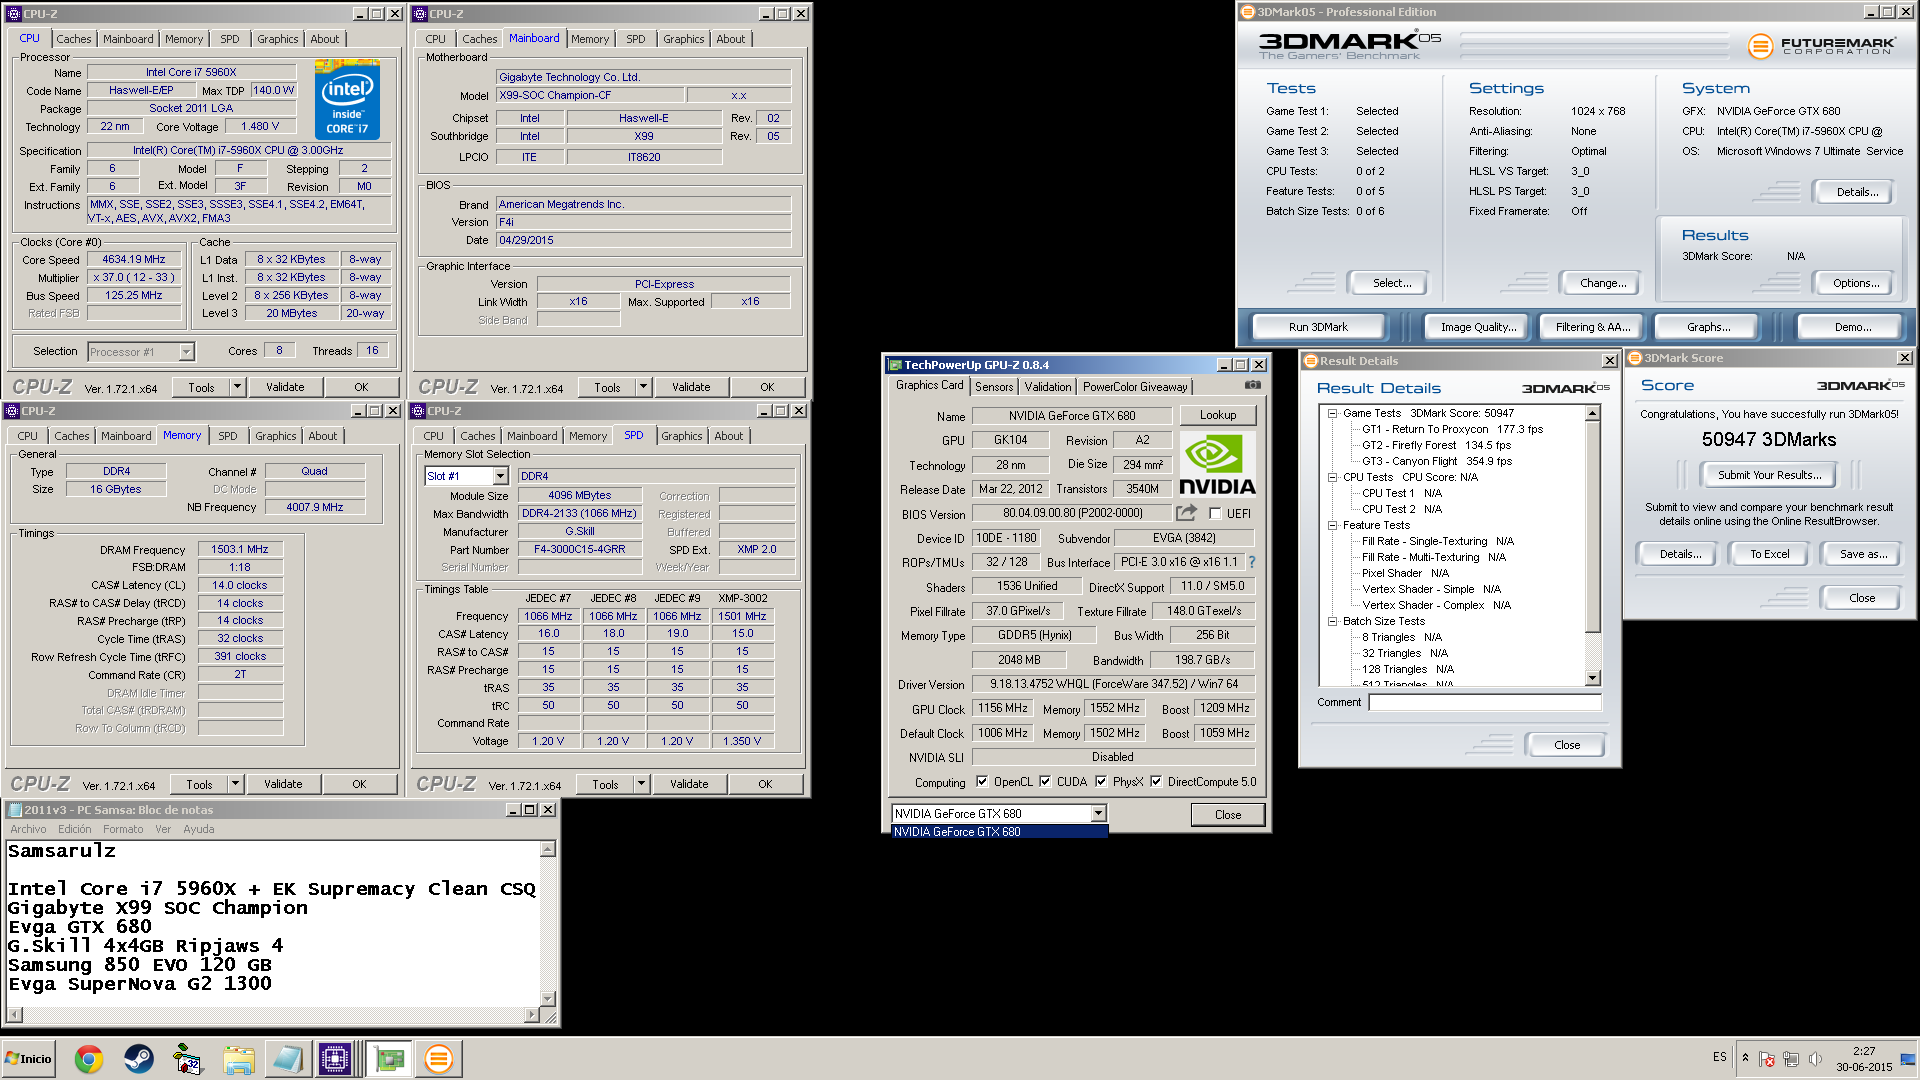The height and width of the screenshot is (1080, 1920).
Task: Click the Notepad window title icon
Action: (x=14, y=810)
